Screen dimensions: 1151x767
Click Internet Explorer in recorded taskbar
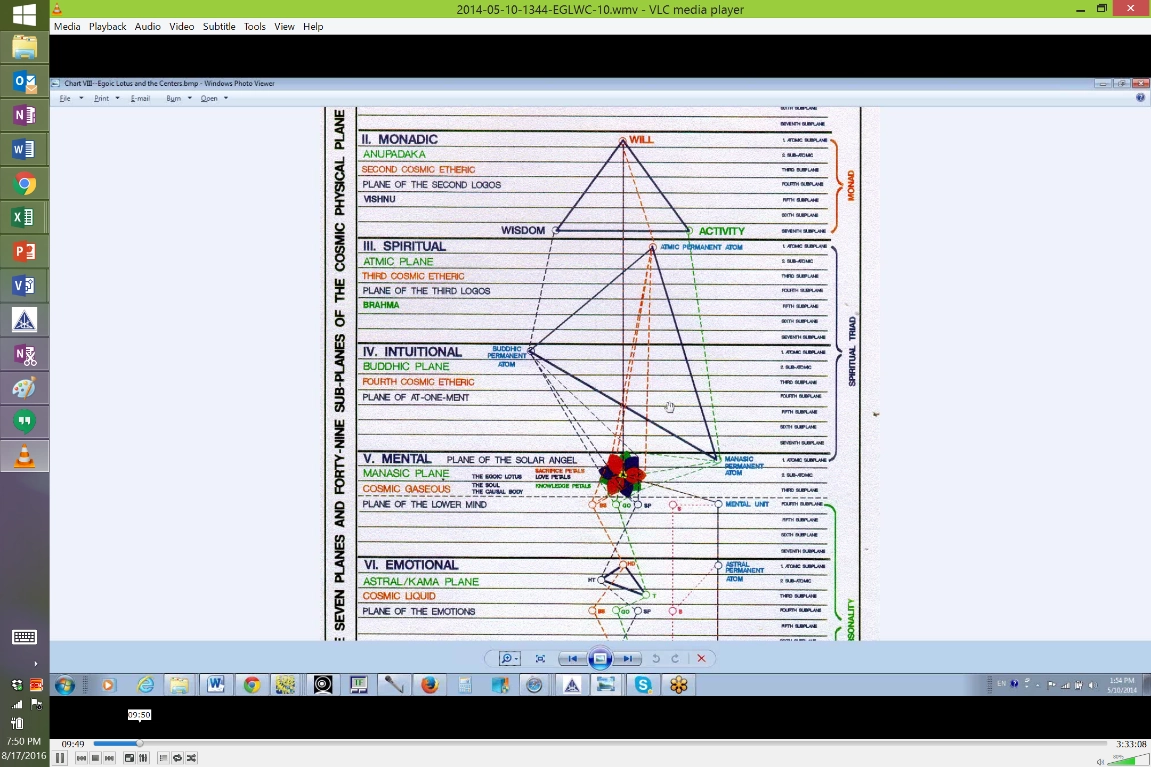coord(145,686)
